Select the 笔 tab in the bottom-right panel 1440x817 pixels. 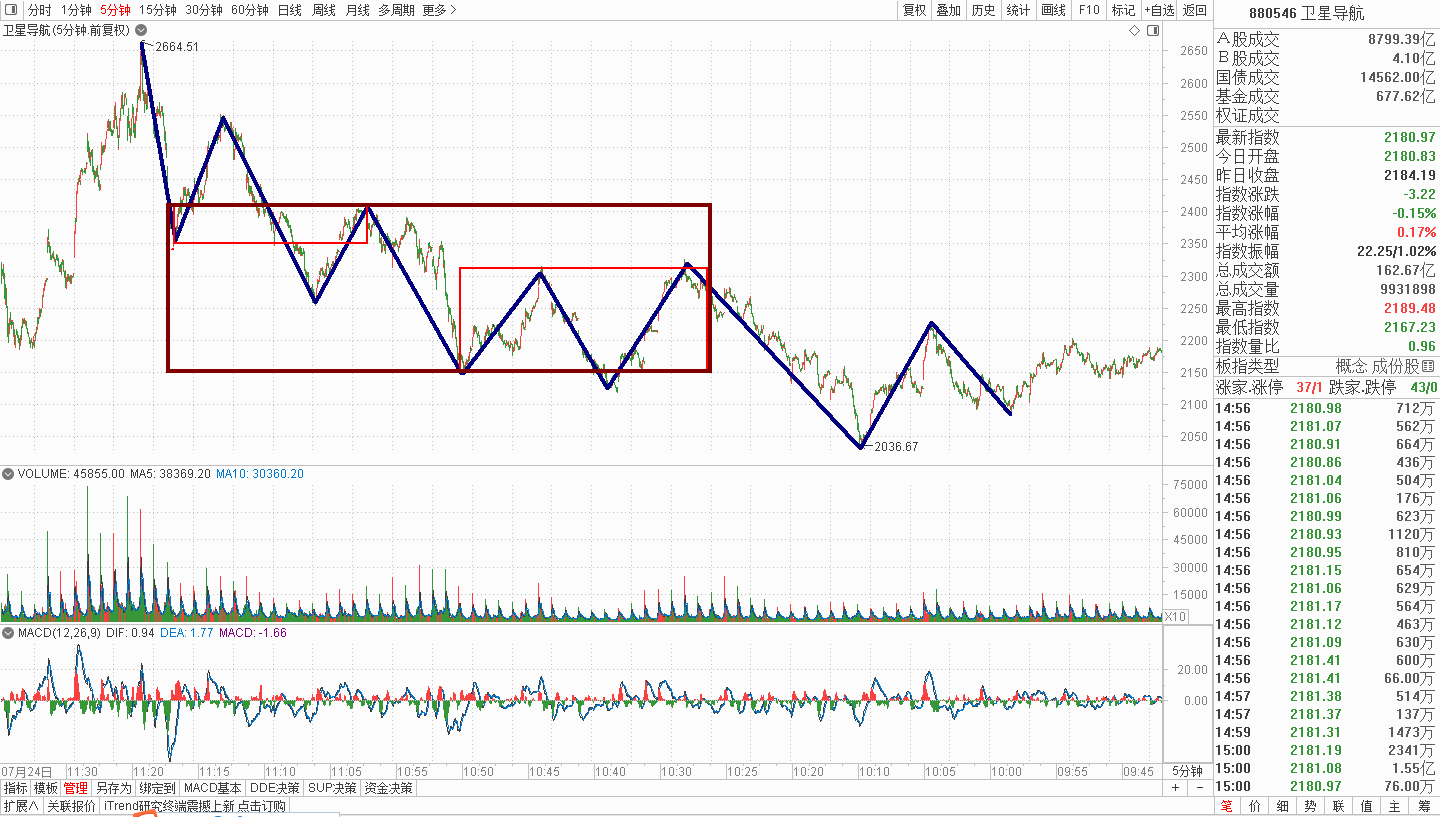tap(1226, 806)
